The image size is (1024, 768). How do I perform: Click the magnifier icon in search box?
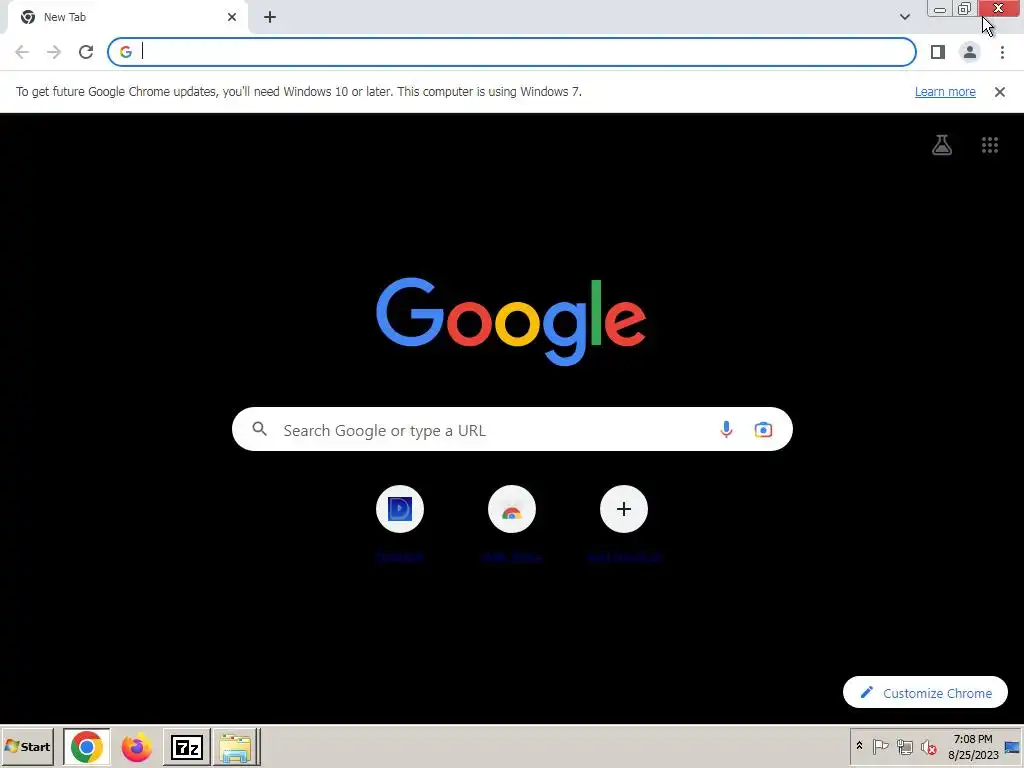click(260, 429)
